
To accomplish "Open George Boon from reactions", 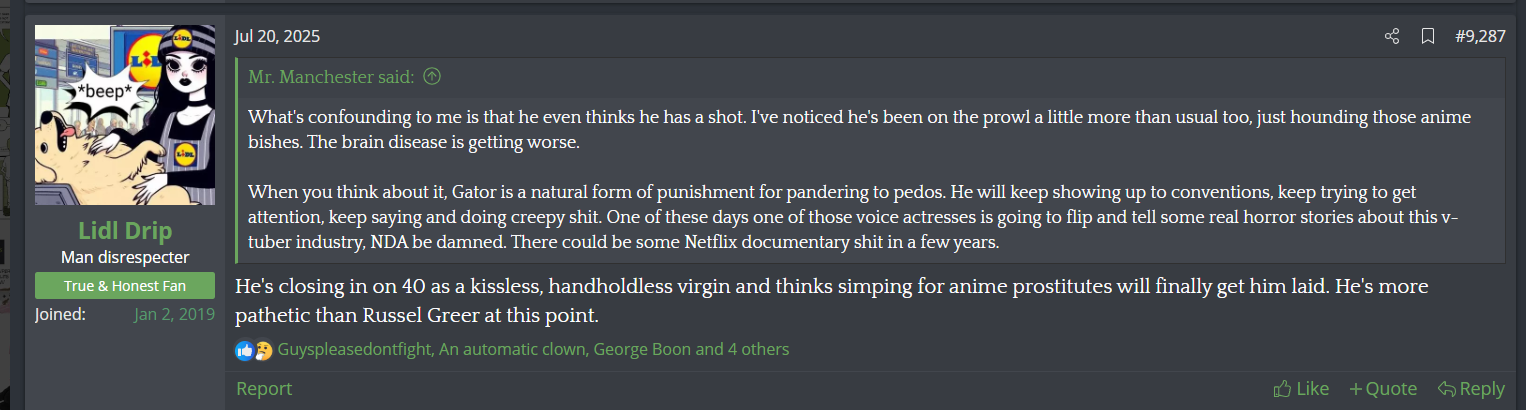I will [x=642, y=350].
